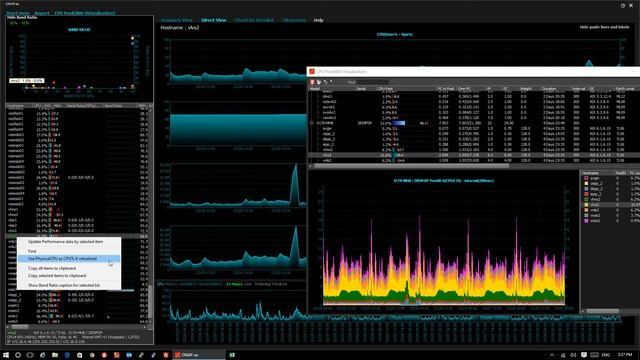Open Cortana search circle on taskbar
Viewport: 640px width, 360px height.
(18, 355)
